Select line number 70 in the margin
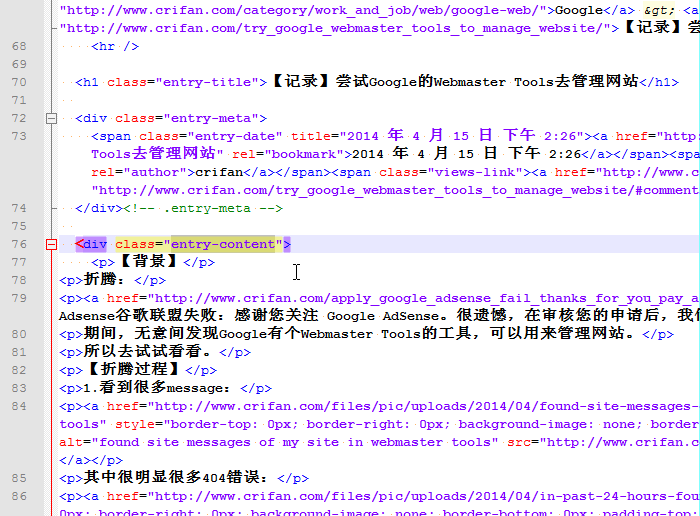The height and width of the screenshot is (516, 700). coord(19,82)
